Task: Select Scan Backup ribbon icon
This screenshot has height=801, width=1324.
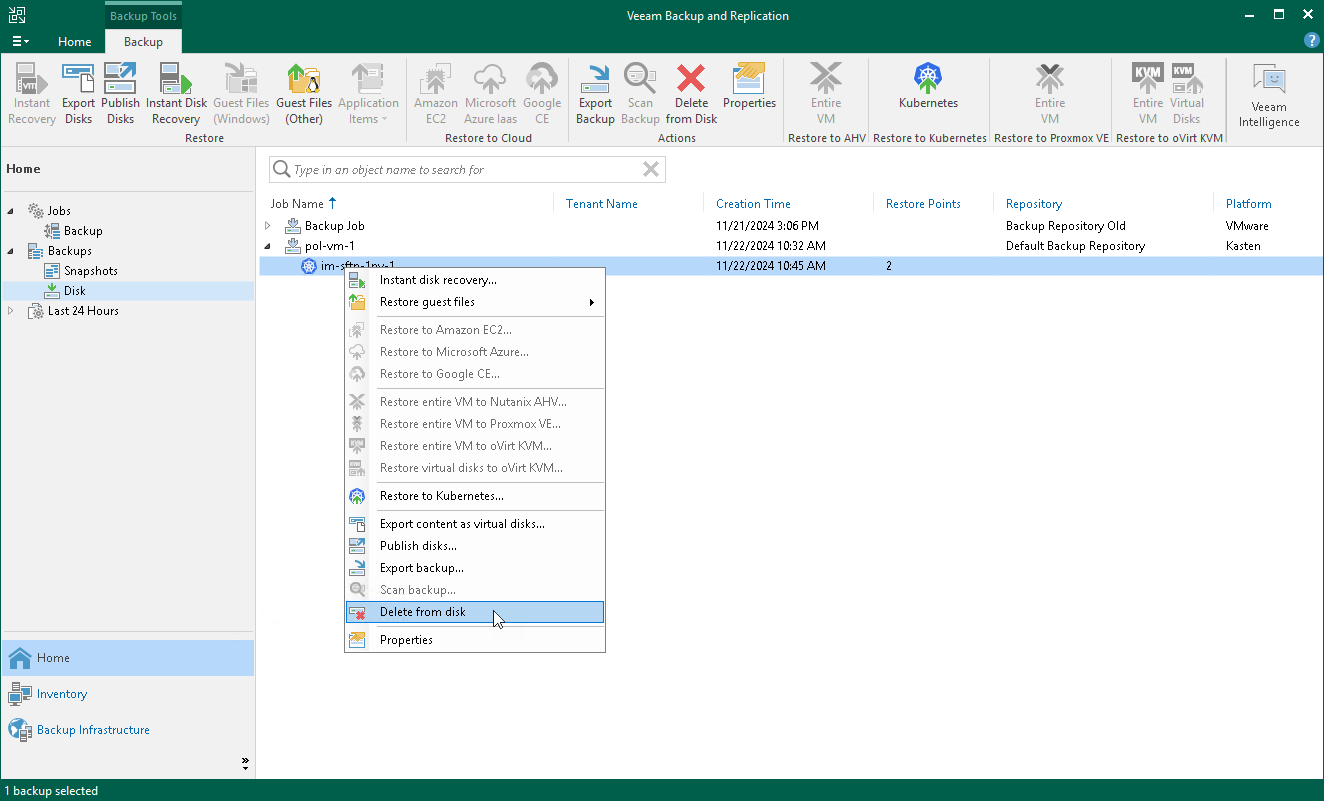Action: pyautogui.click(x=640, y=94)
